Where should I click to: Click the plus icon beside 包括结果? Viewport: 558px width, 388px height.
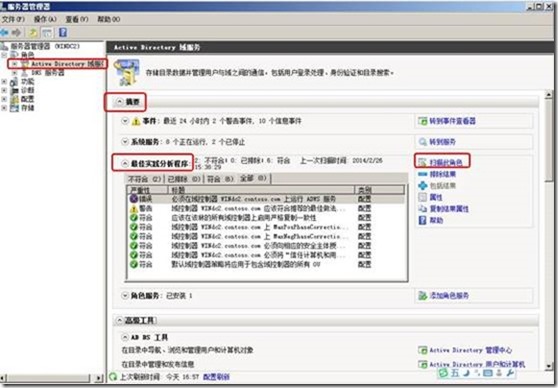tap(422, 185)
